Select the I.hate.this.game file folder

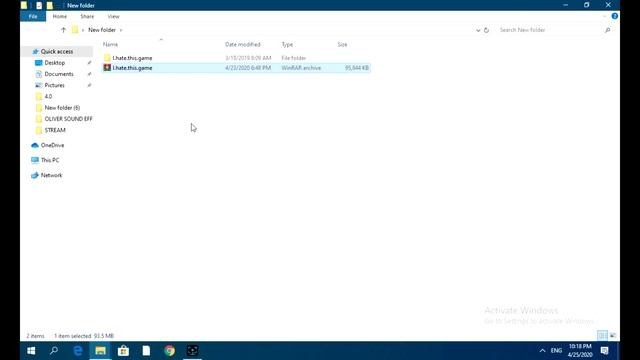(x=132, y=58)
